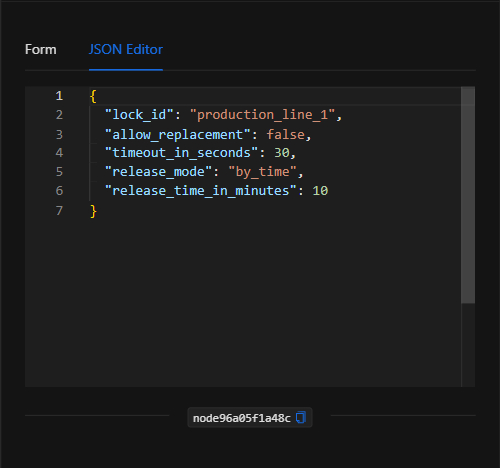Click the "release_mode" key
This screenshot has width=500, height=468.
tap(158, 172)
